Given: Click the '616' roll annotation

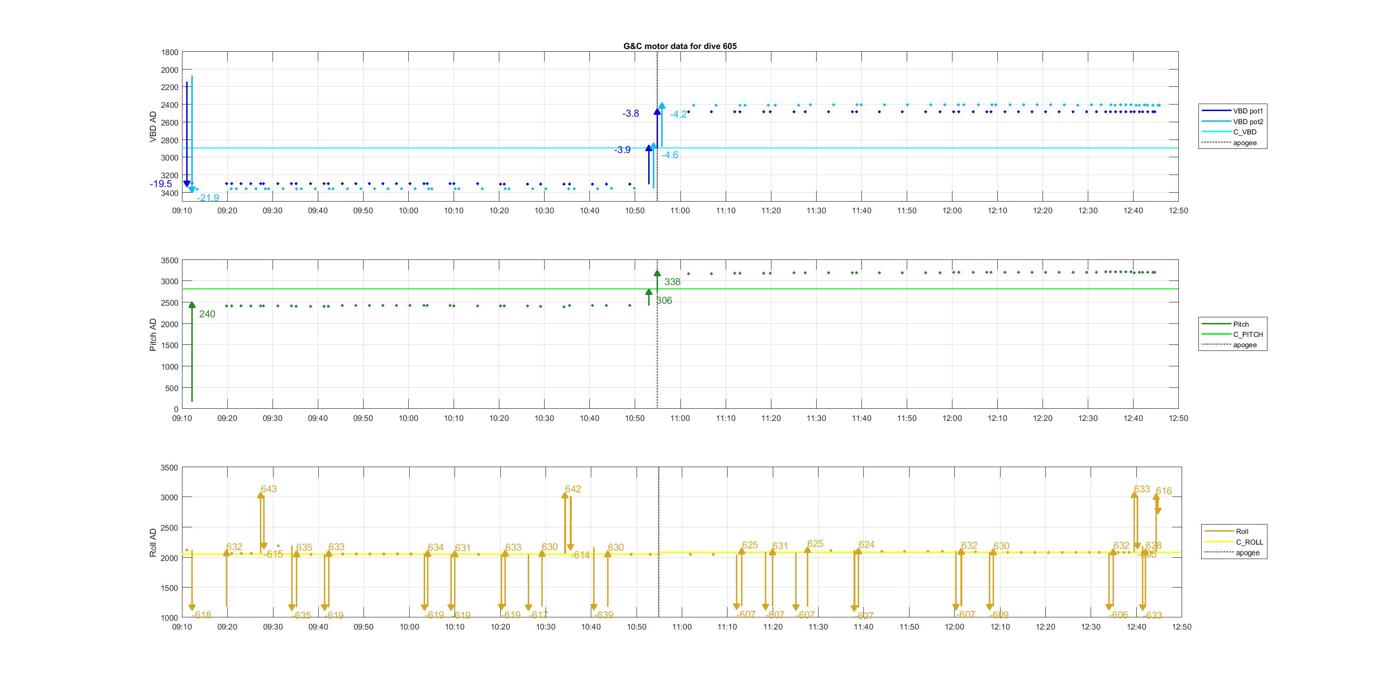Looking at the screenshot, I should 1164,492.
